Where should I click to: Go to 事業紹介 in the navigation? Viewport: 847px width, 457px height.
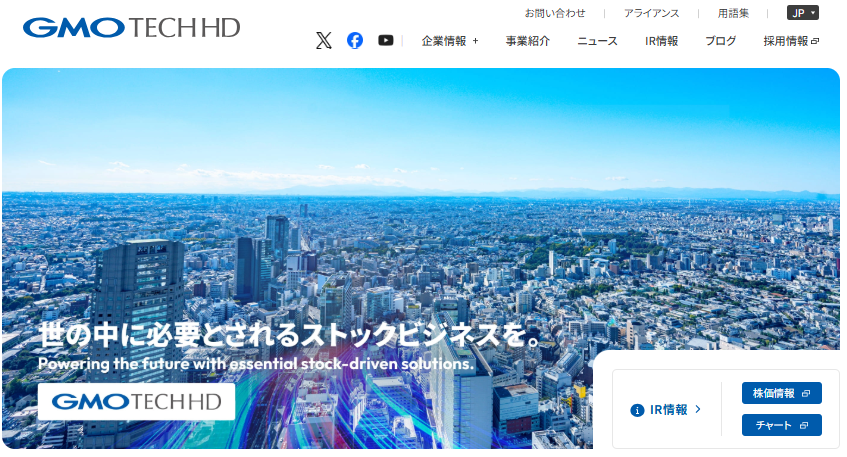click(x=527, y=41)
